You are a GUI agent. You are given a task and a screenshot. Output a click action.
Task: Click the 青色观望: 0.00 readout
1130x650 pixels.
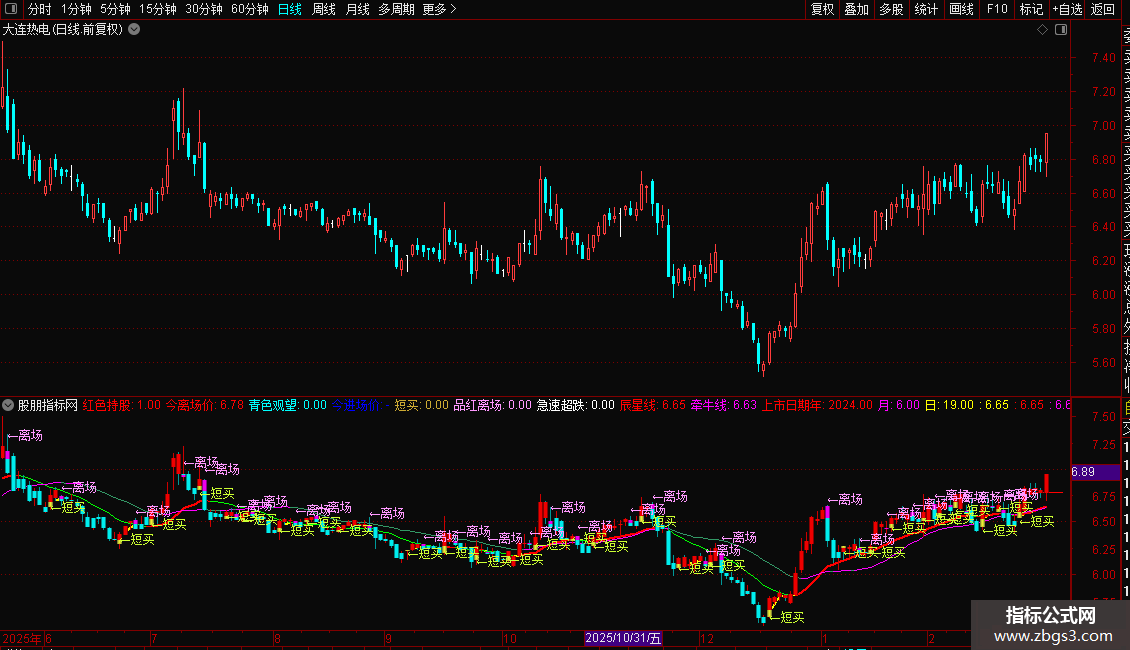[x=288, y=405]
